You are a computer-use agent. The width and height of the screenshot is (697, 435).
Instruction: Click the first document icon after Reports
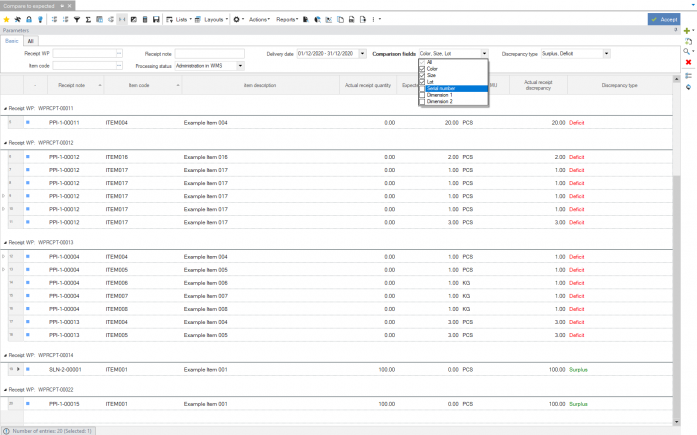click(306, 20)
